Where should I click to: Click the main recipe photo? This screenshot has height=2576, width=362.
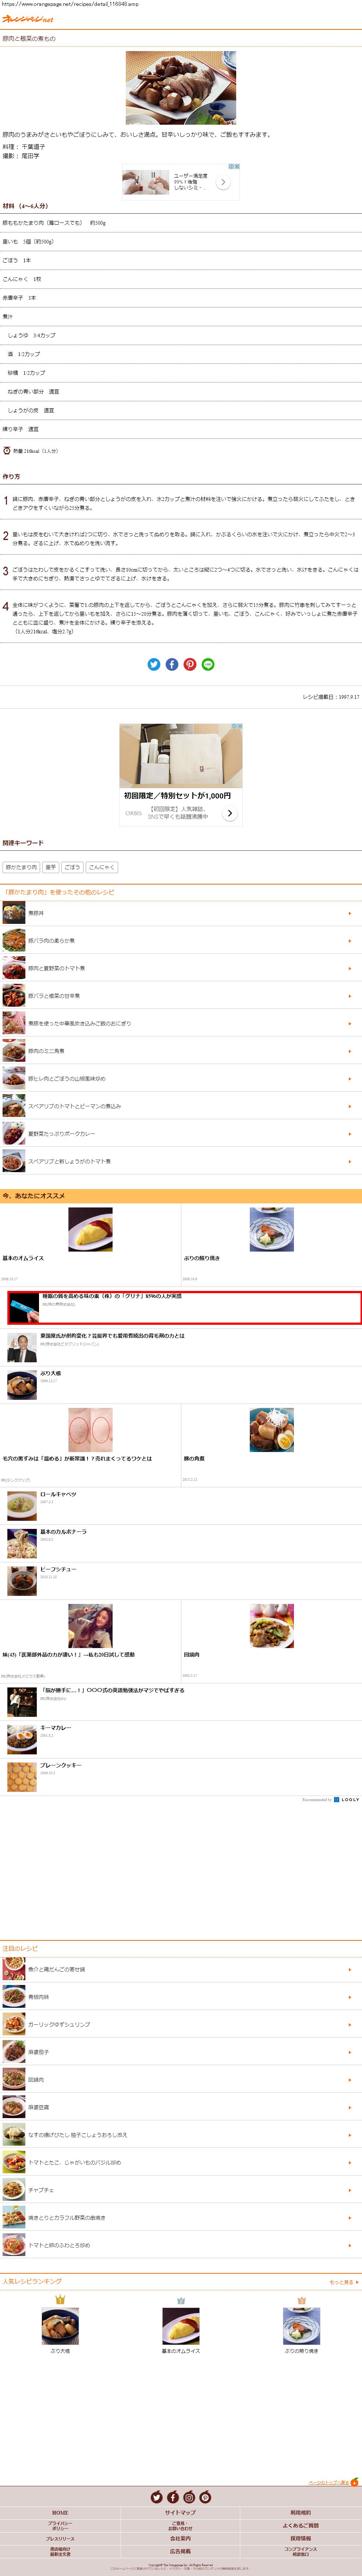click(x=181, y=88)
